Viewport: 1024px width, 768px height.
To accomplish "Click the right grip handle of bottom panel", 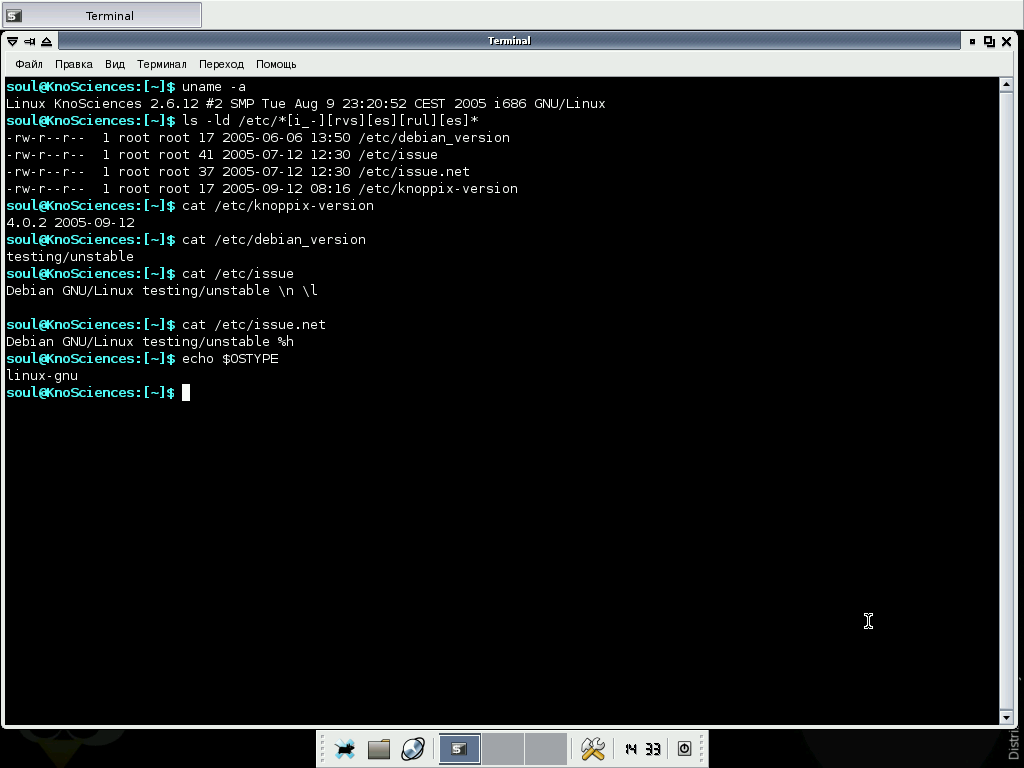I will point(703,748).
